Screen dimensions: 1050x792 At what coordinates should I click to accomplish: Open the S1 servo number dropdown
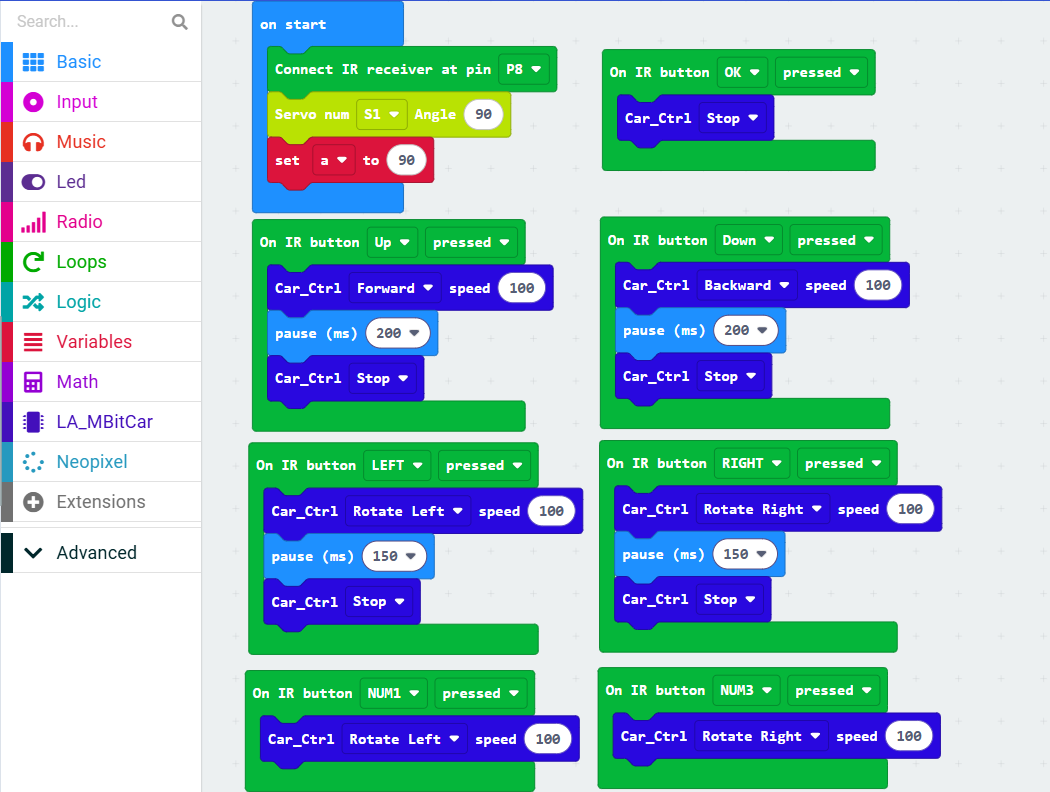(x=381, y=114)
